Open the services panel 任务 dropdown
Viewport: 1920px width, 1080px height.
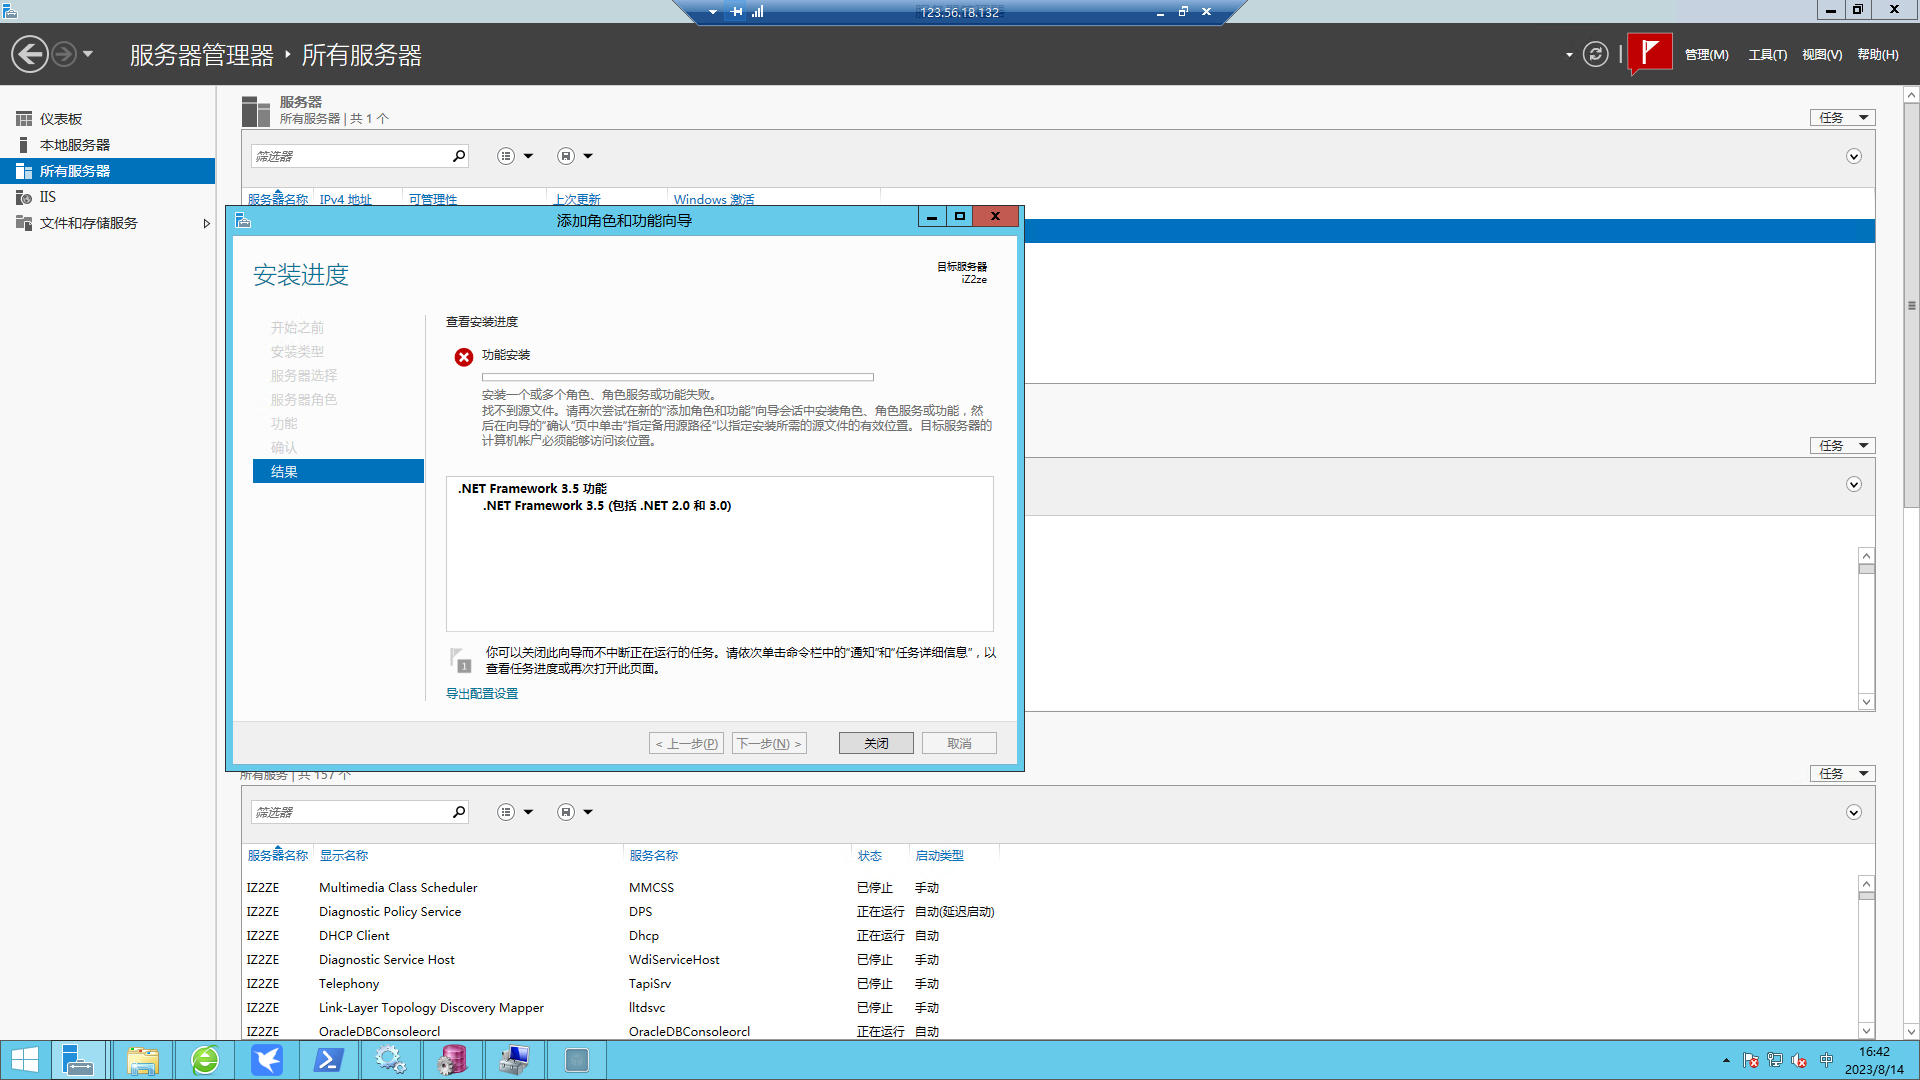coord(1842,774)
